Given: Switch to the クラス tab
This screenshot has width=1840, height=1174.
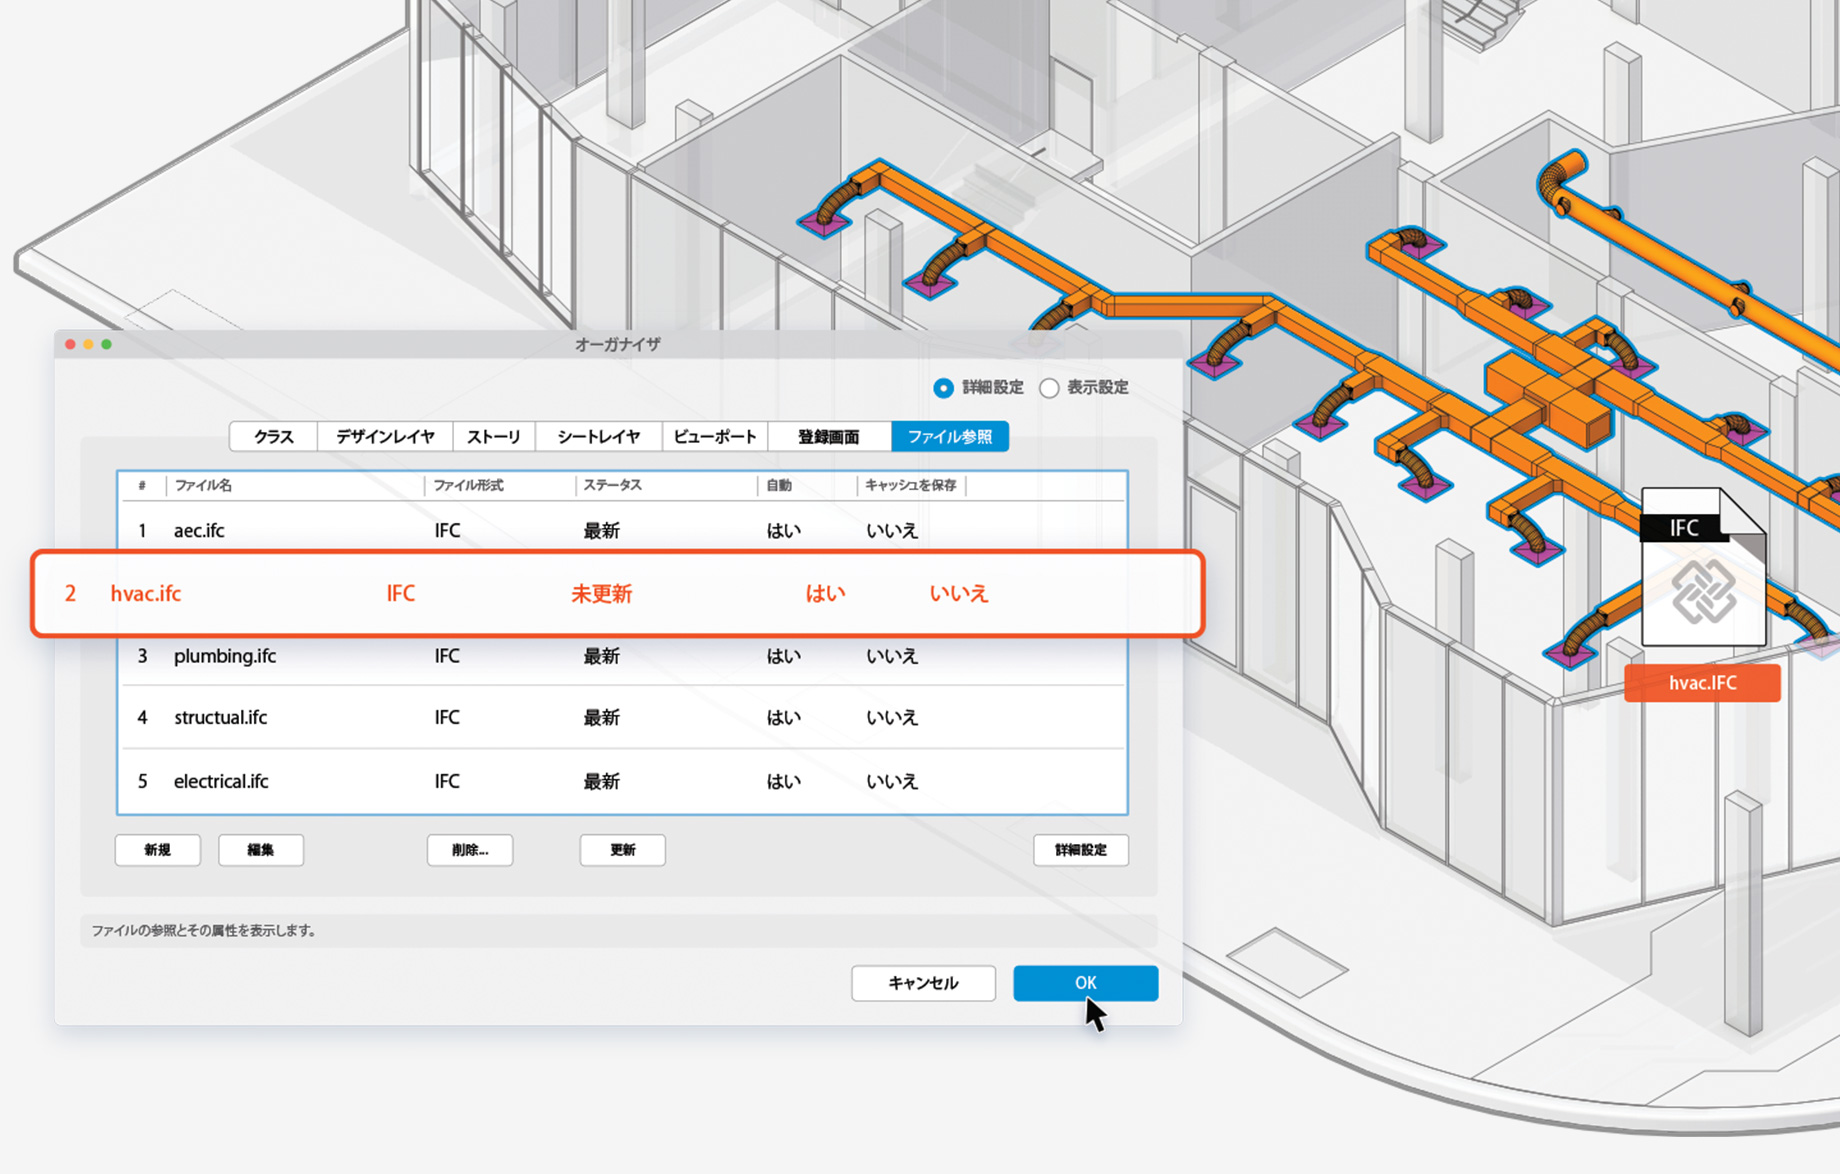Looking at the screenshot, I should 273,436.
